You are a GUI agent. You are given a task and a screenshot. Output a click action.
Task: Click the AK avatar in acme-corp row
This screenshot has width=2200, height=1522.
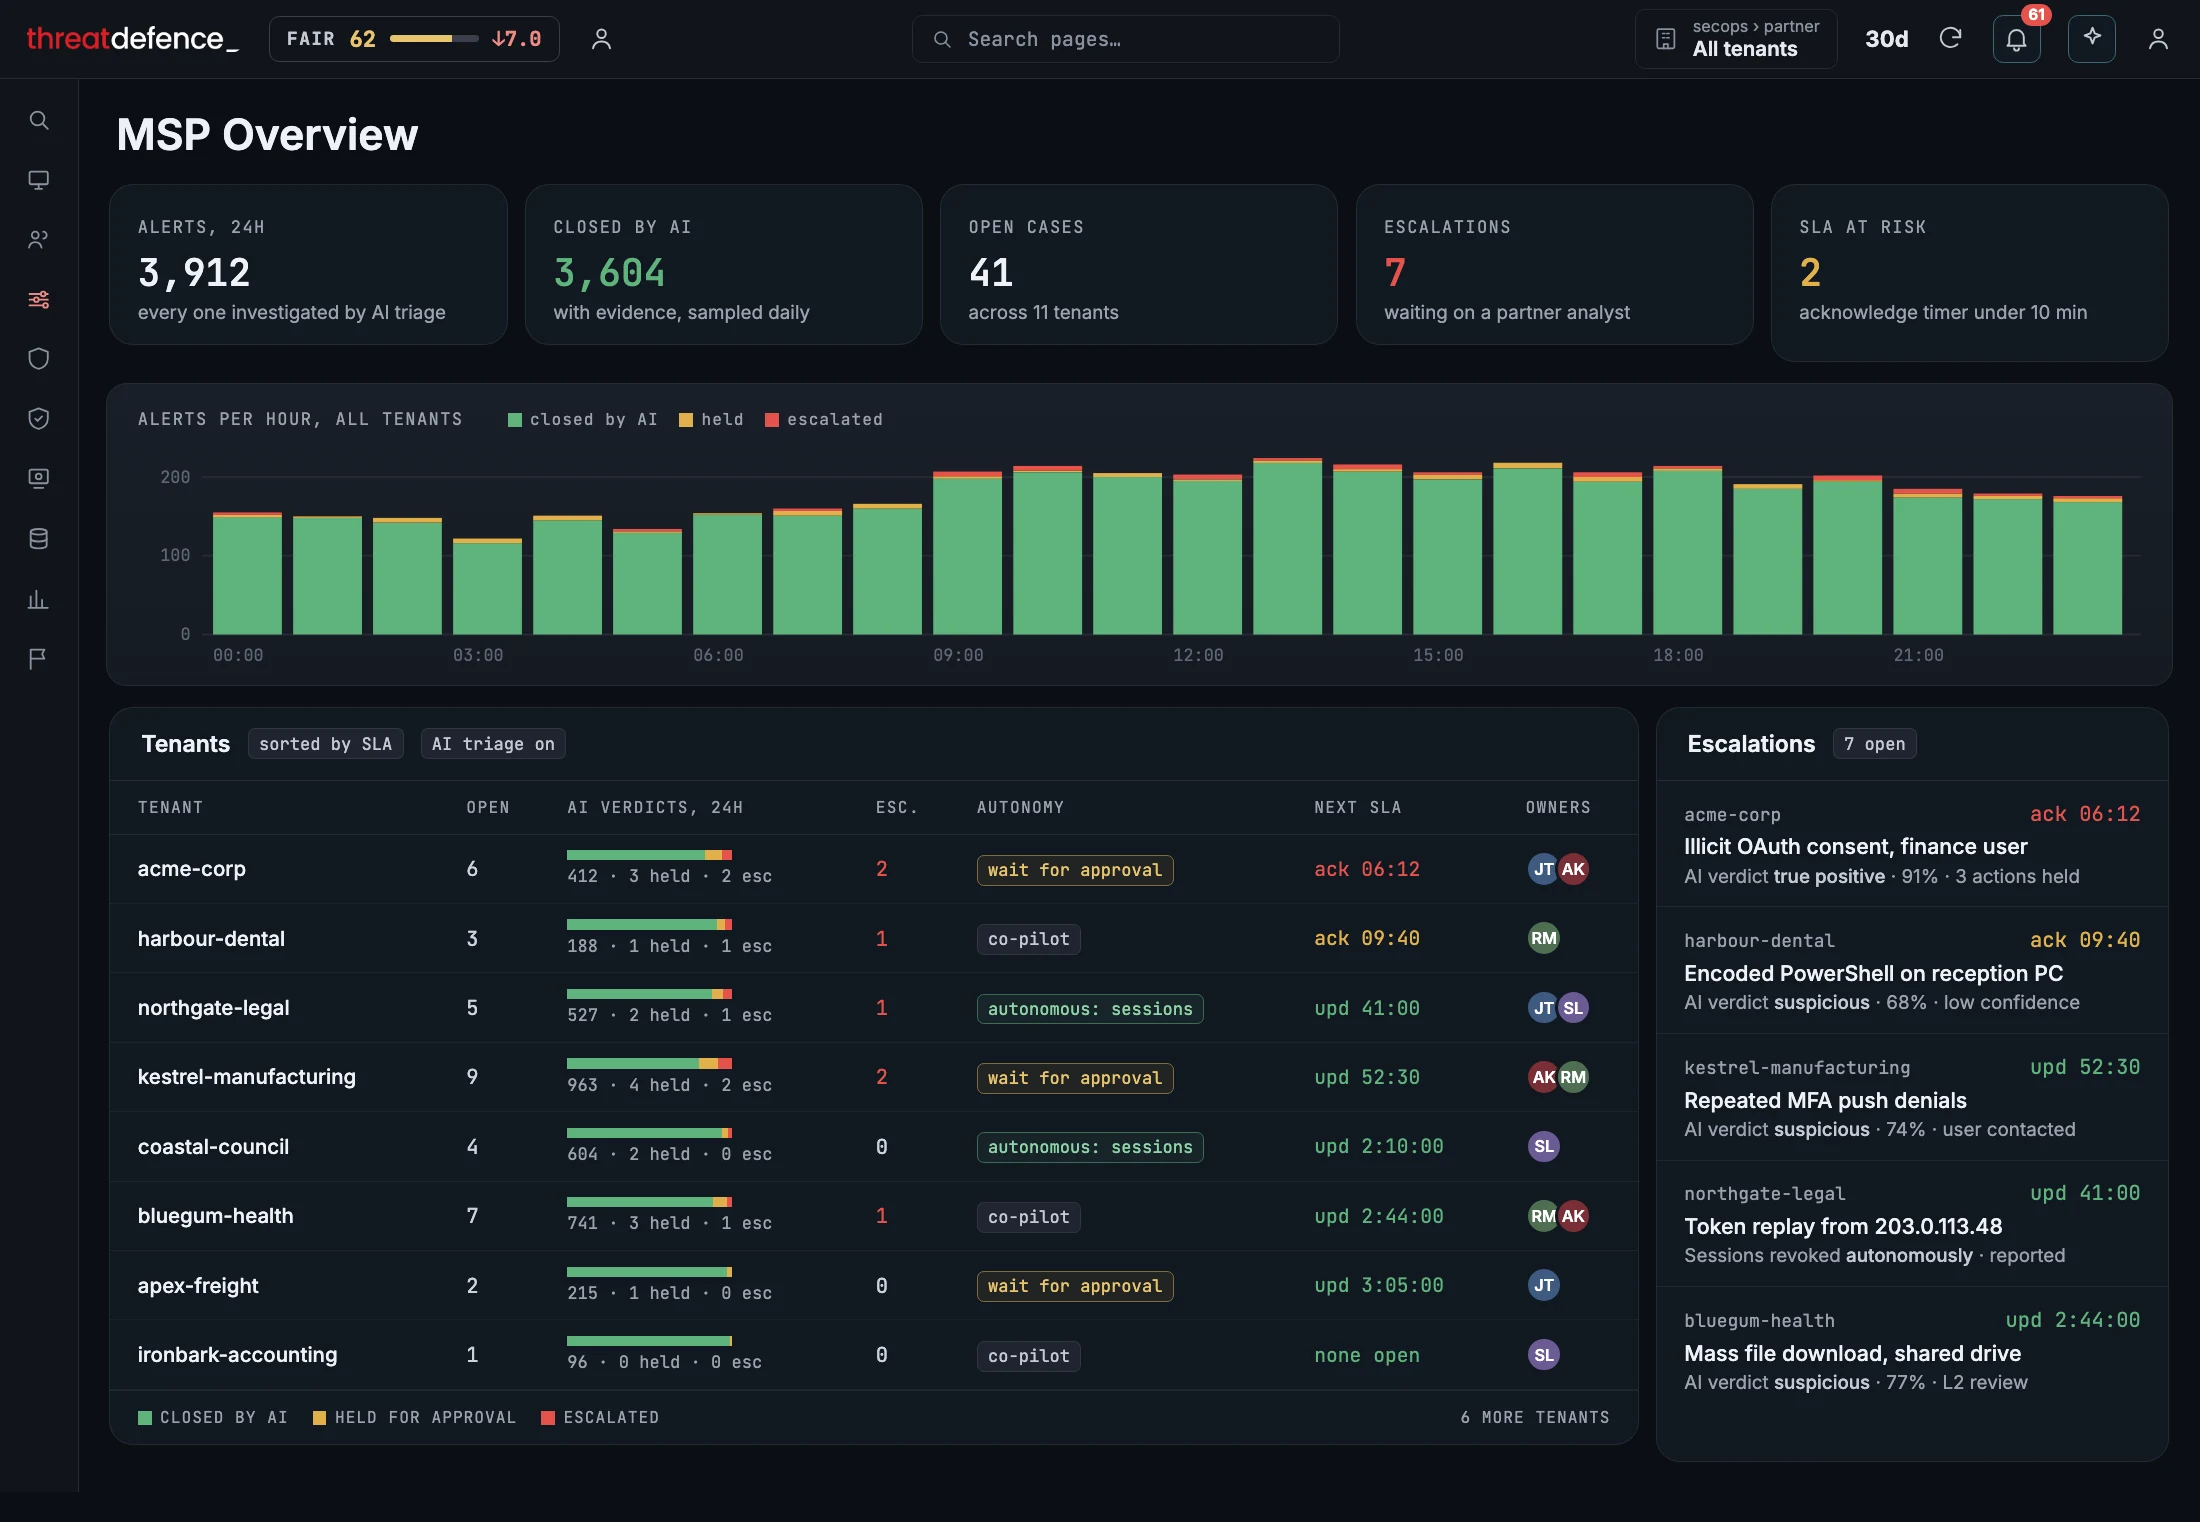1574,869
